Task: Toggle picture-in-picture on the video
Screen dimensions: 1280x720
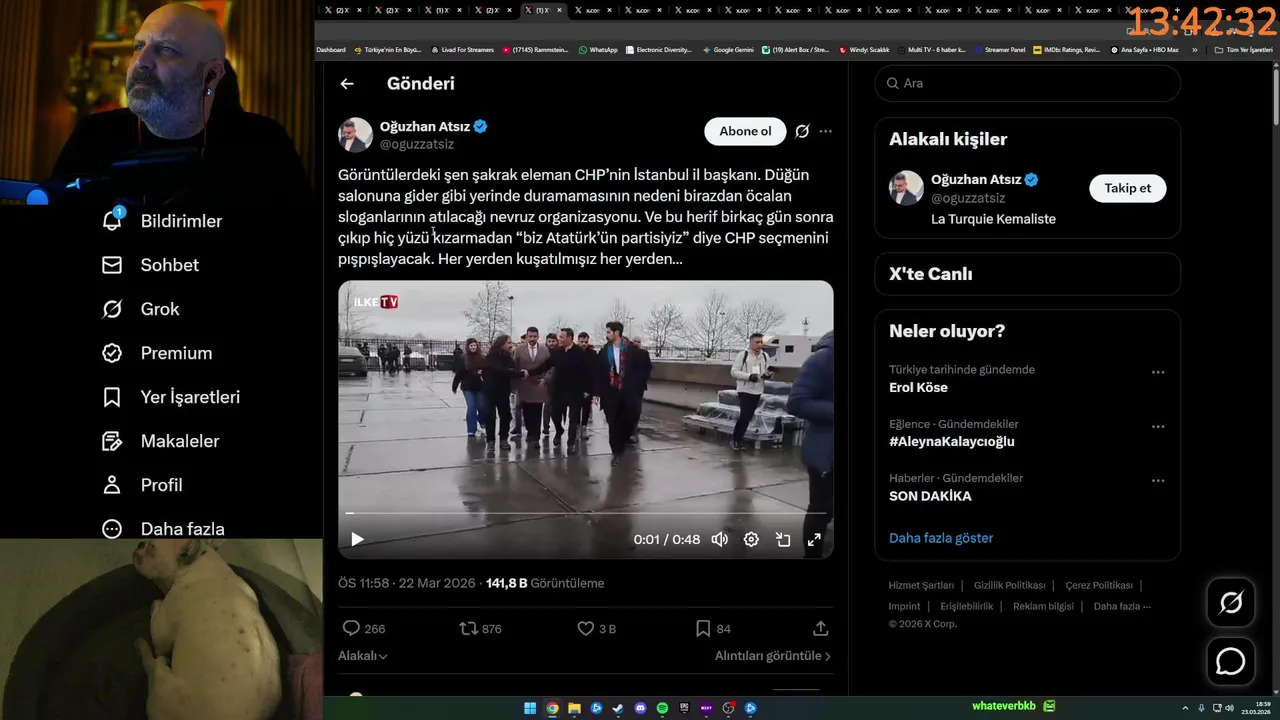Action: pos(783,539)
